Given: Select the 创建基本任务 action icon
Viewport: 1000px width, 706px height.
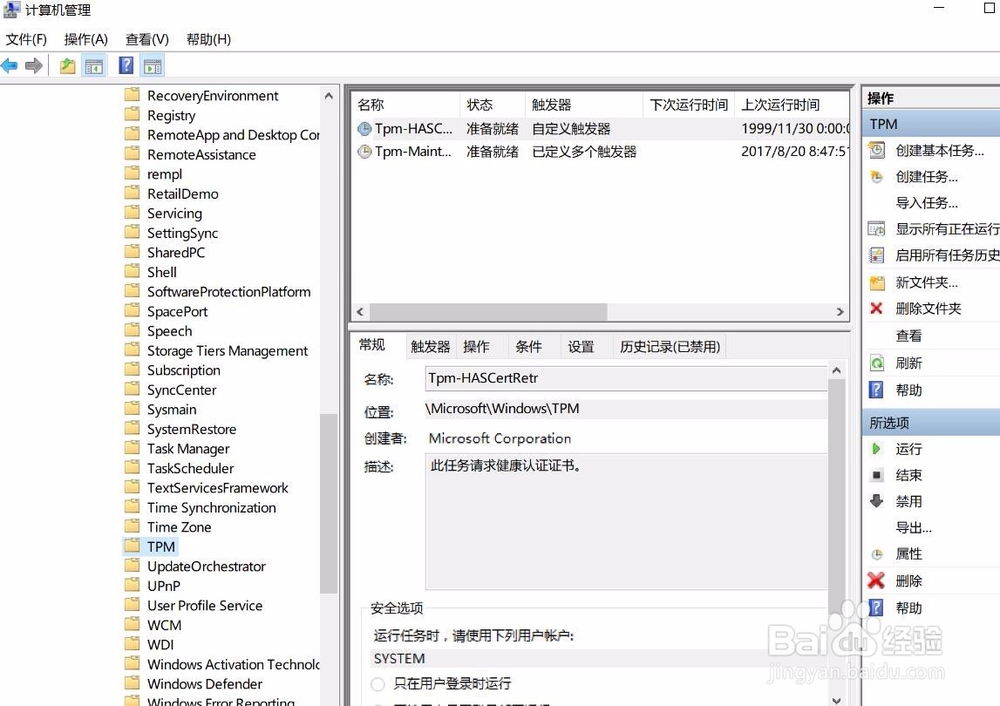Looking at the screenshot, I should pos(876,151).
